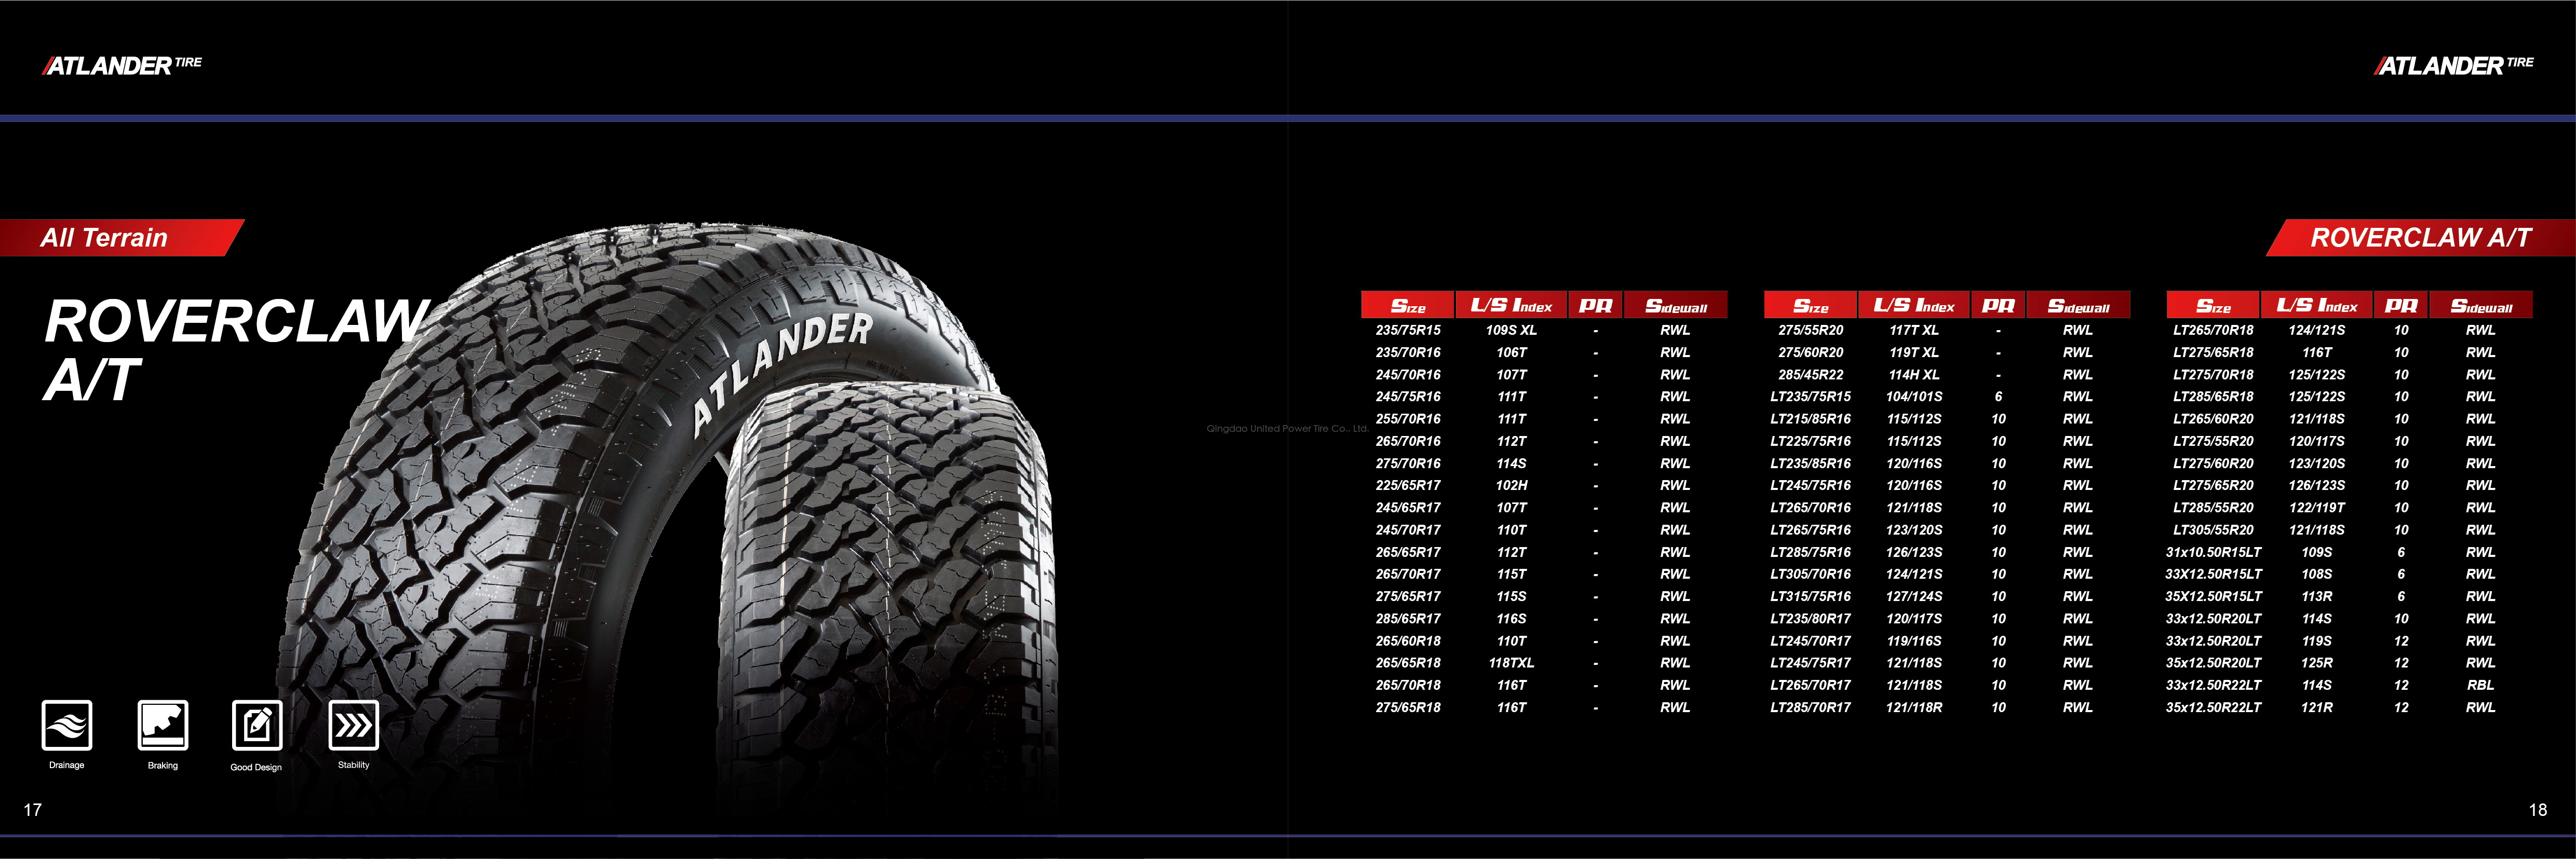The width and height of the screenshot is (2576, 859).
Task: Click the Stability text label
Action: click(x=353, y=765)
